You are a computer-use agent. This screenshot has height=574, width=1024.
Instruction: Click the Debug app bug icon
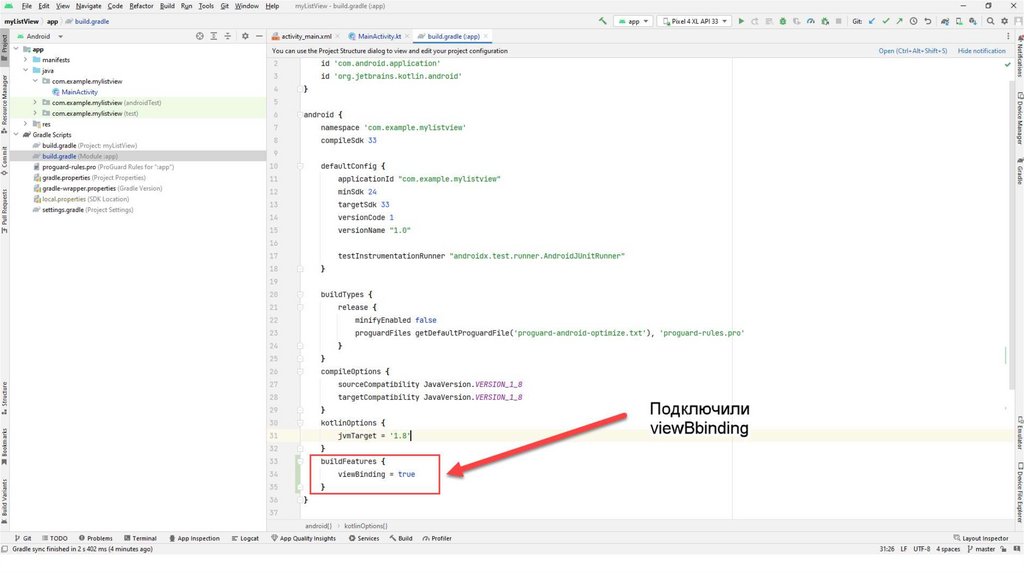click(x=783, y=20)
